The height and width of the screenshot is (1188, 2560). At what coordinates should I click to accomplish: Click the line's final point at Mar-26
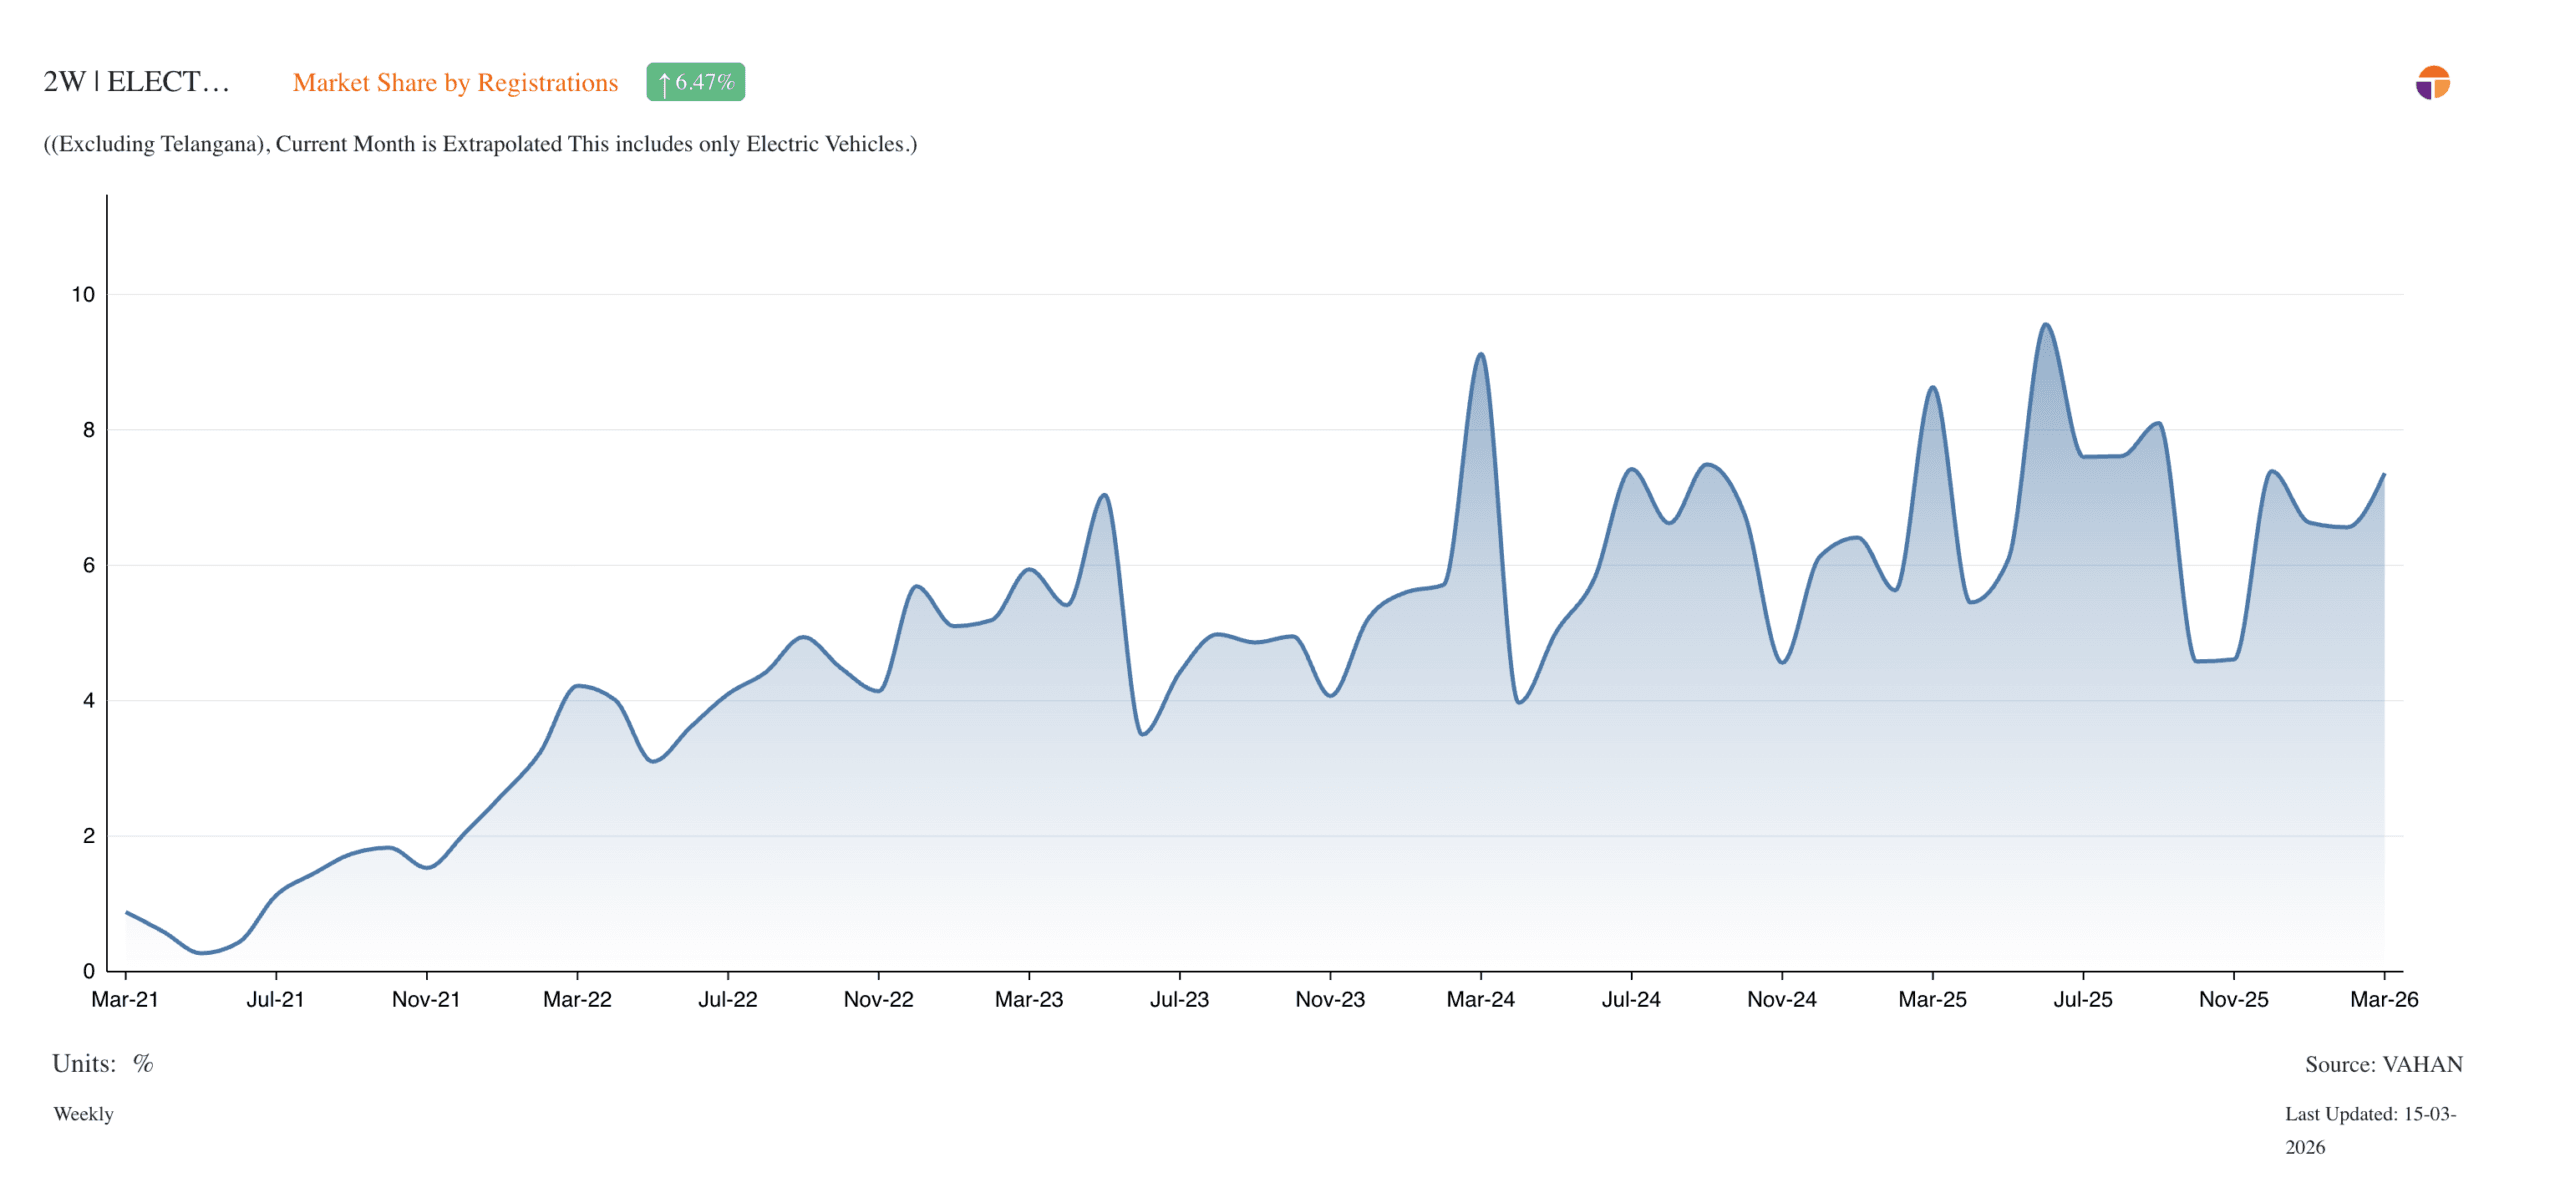coord(2383,475)
